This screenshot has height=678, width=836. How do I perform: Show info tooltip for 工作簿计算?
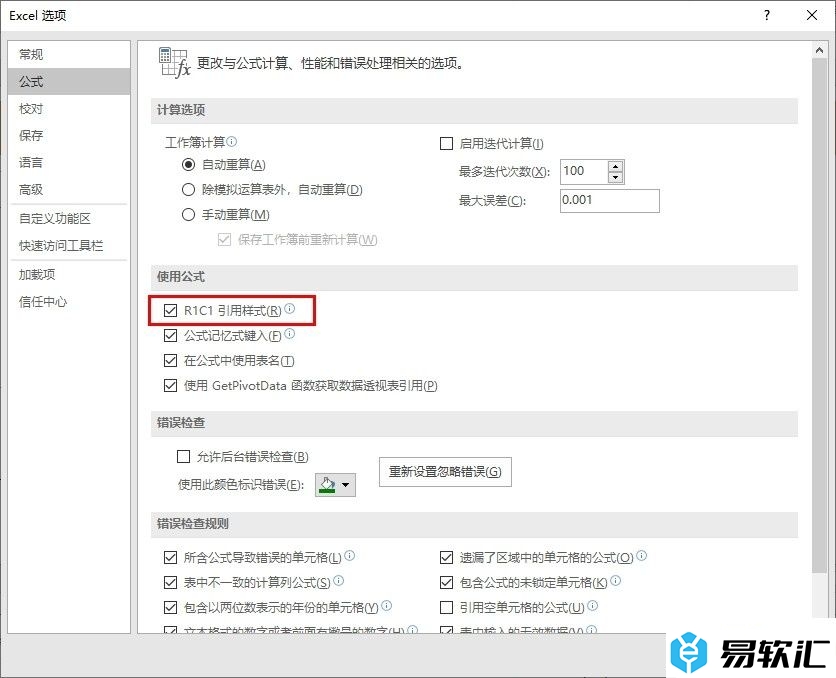231,141
